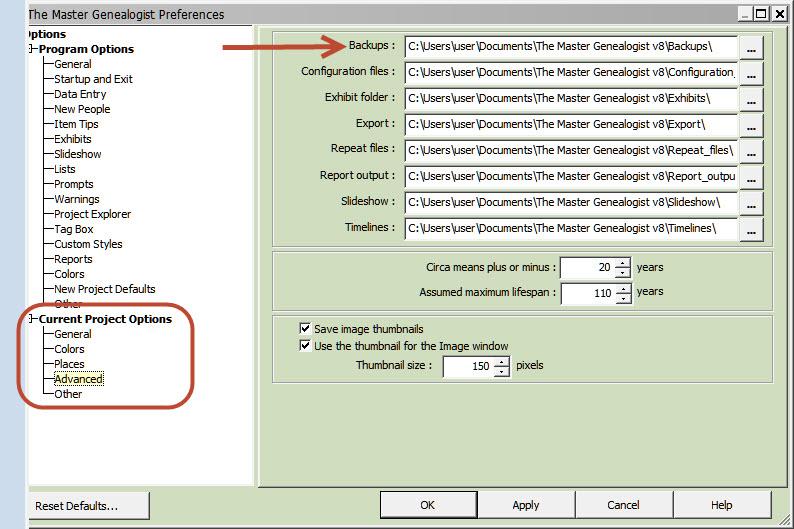This screenshot has height=529, width=794.
Task: Edit the Exhibit folder path field
Action: [571, 99]
